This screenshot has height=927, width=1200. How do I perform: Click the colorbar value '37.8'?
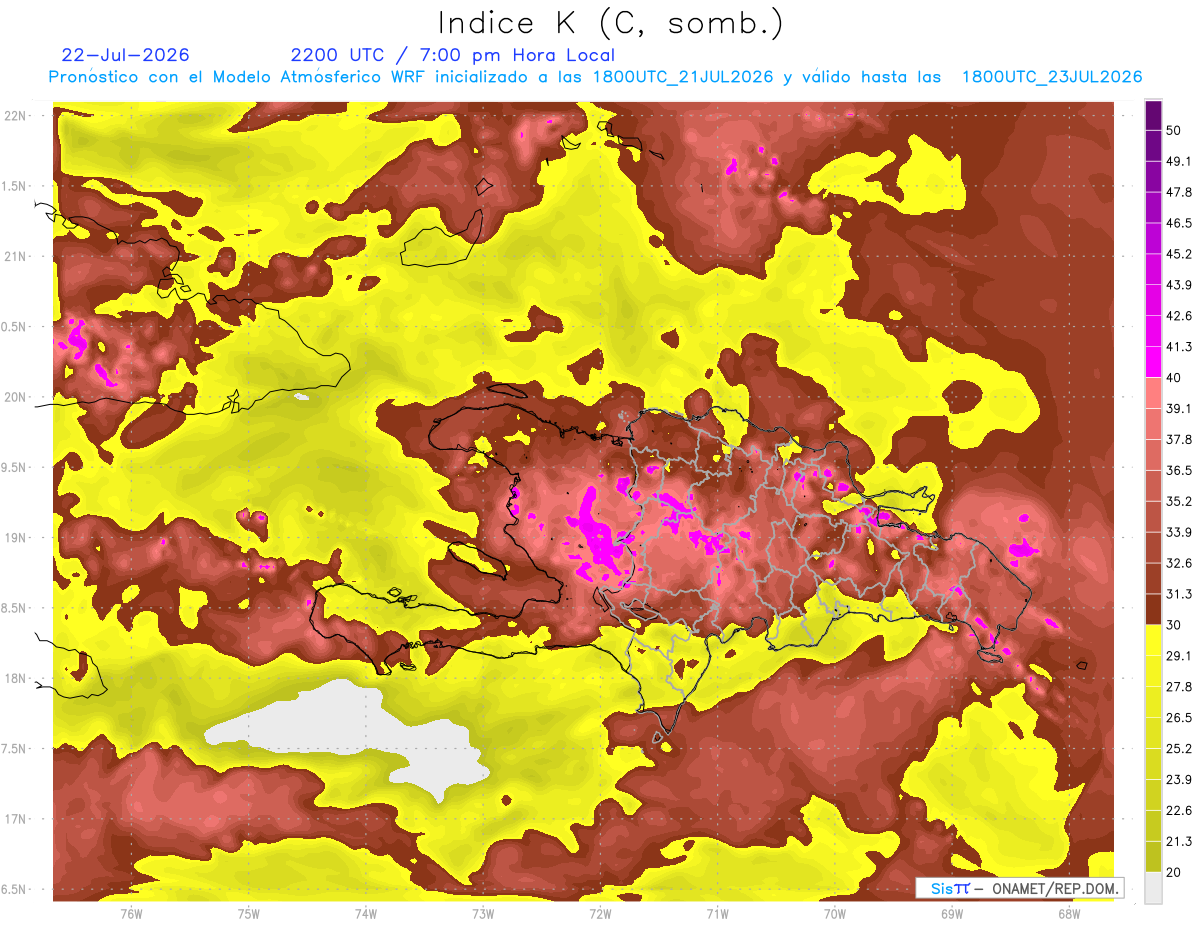1179,439
